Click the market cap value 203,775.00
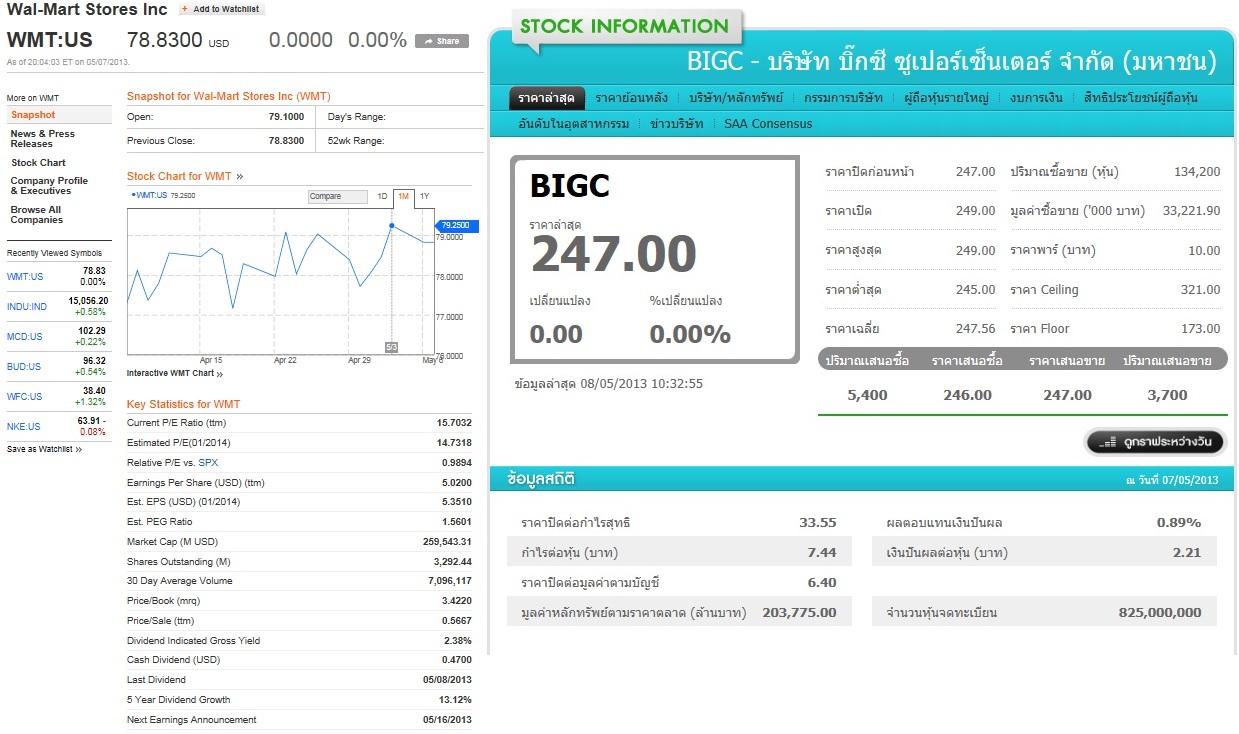Image resolution: width=1239 pixels, height=734 pixels. point(799,613)
